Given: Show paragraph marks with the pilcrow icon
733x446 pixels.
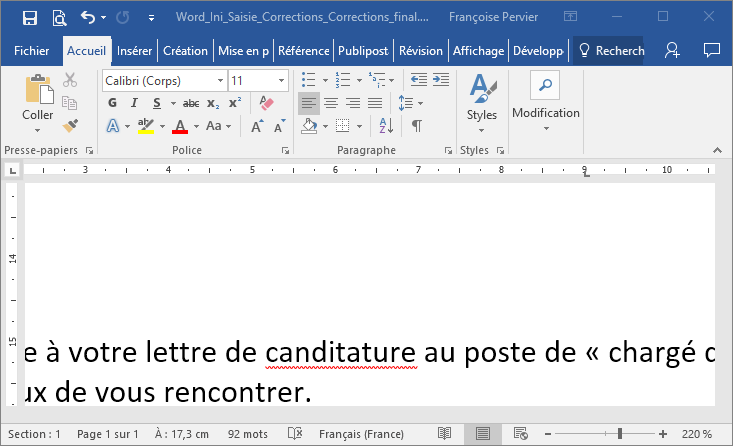Looking at the screenshot, I should pyautogui.click(x=417, y=126).
